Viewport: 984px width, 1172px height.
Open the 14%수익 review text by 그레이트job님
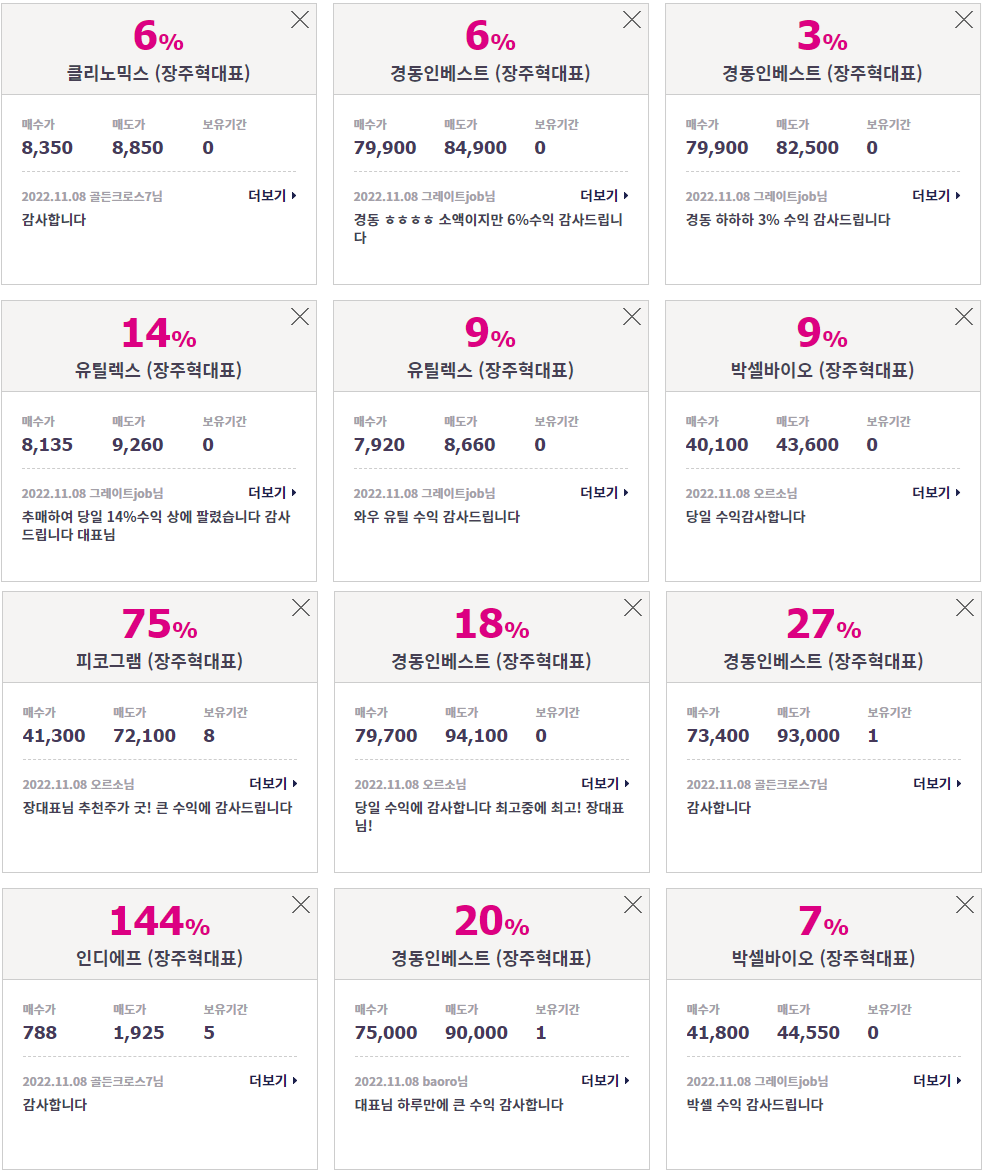(x=156, y=525)
